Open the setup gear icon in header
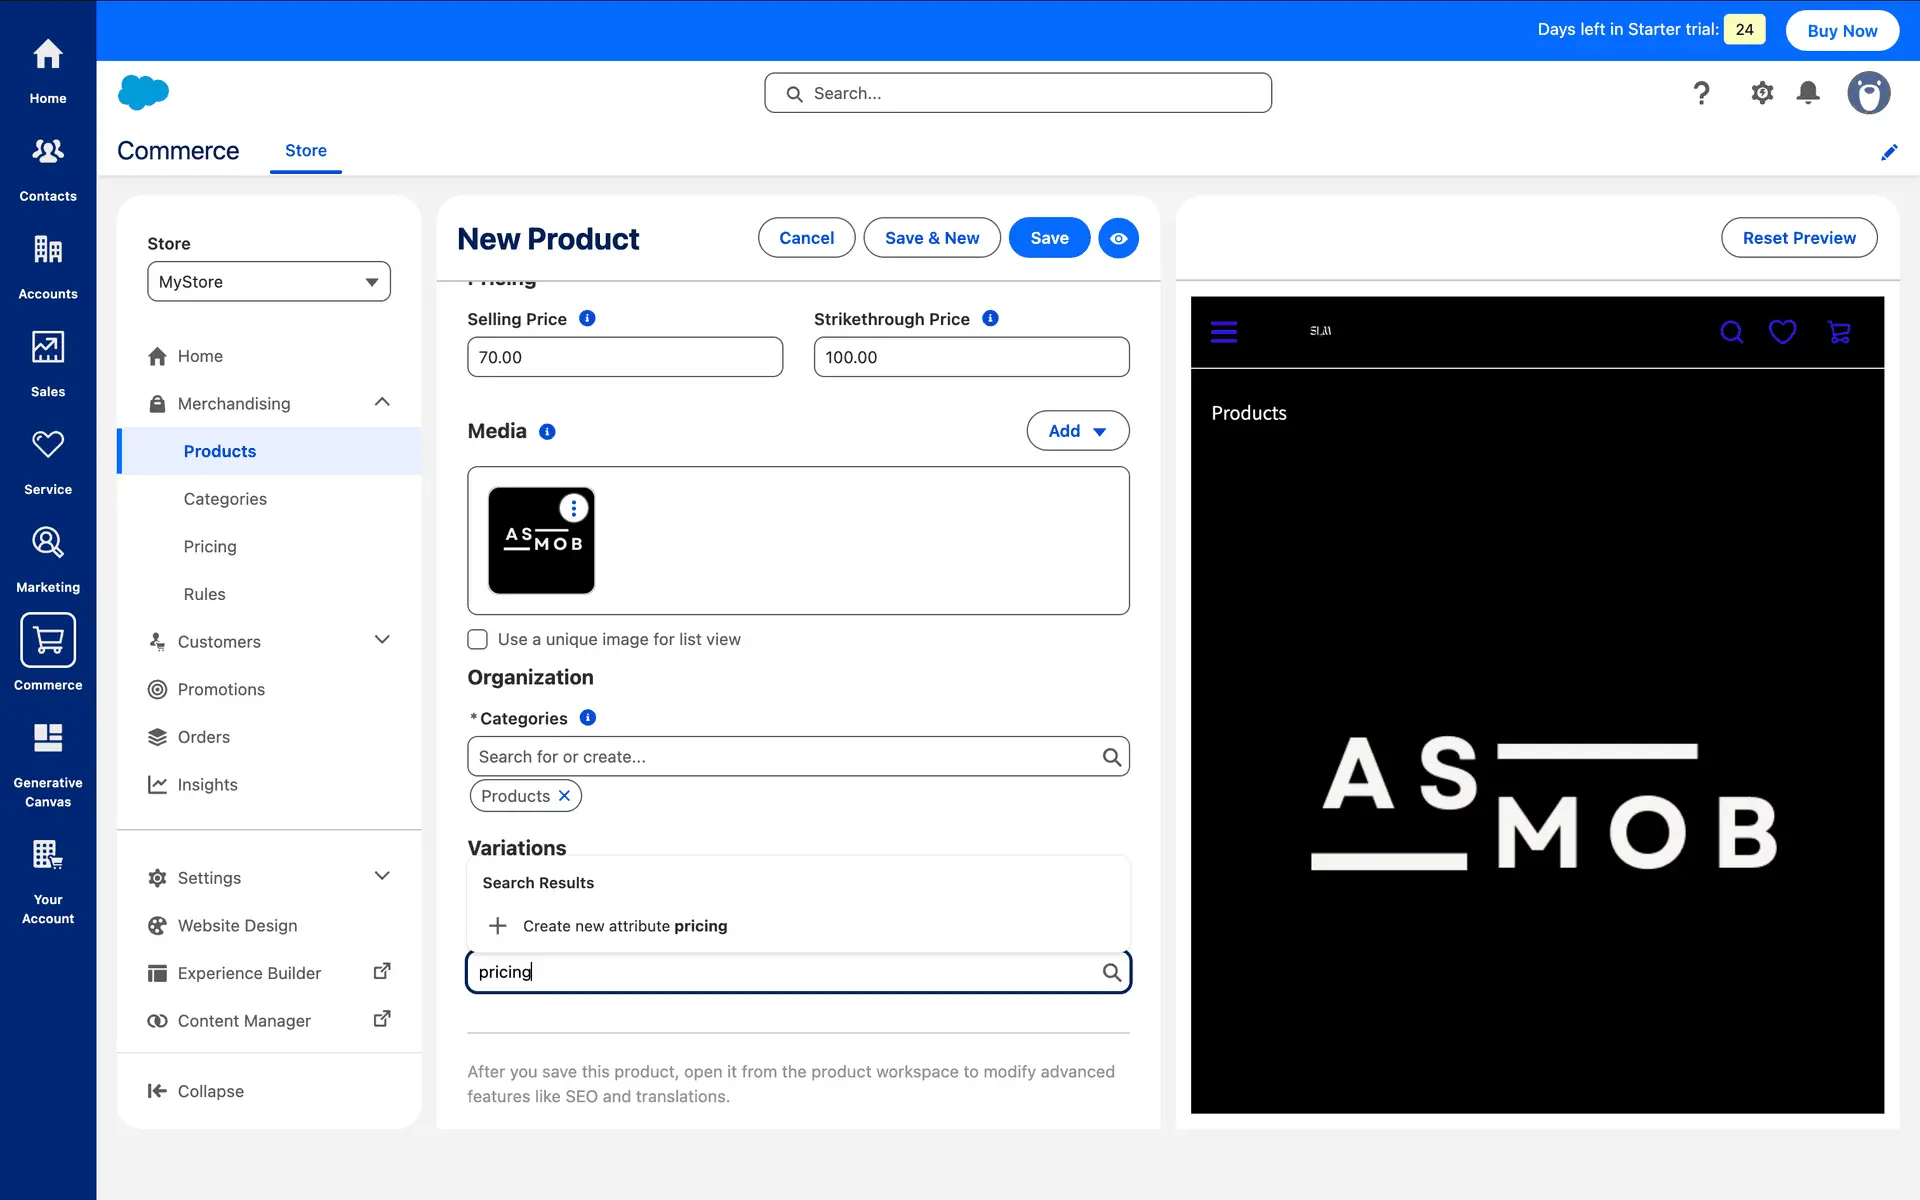This screenshot has height=1200, width=1920. 1762,93
